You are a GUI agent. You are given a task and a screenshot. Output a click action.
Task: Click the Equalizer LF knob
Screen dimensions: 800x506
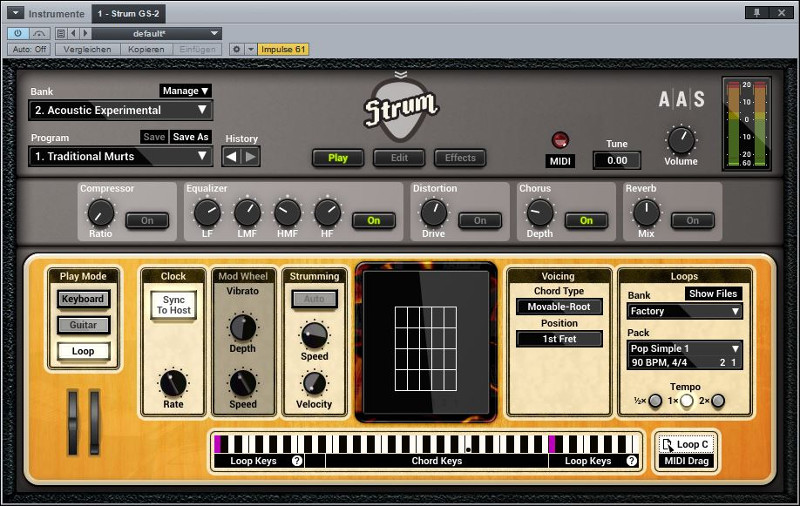pyautogui.click(x=207, y=213)
